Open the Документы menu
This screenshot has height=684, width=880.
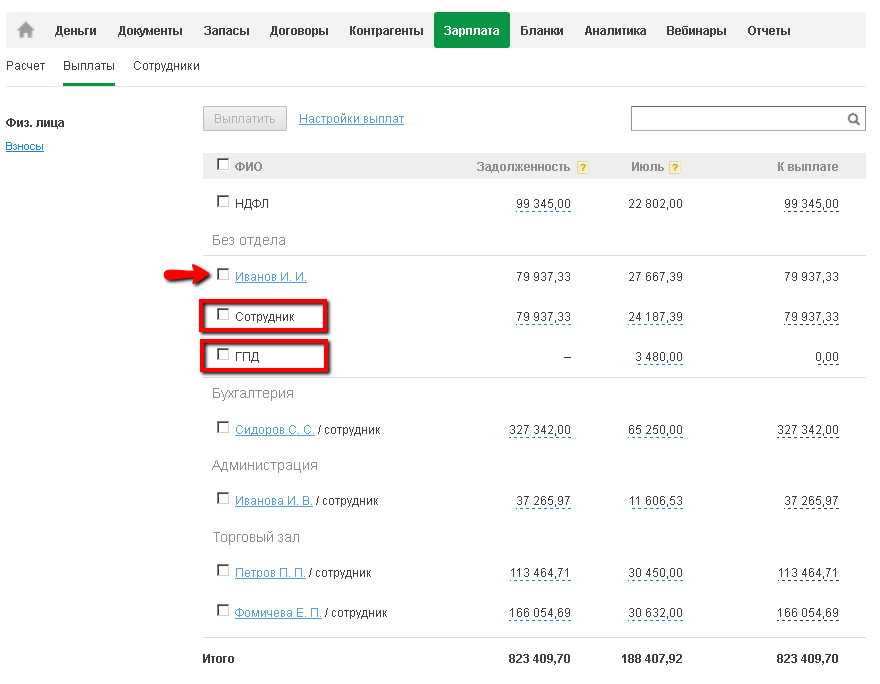point(150,31)
